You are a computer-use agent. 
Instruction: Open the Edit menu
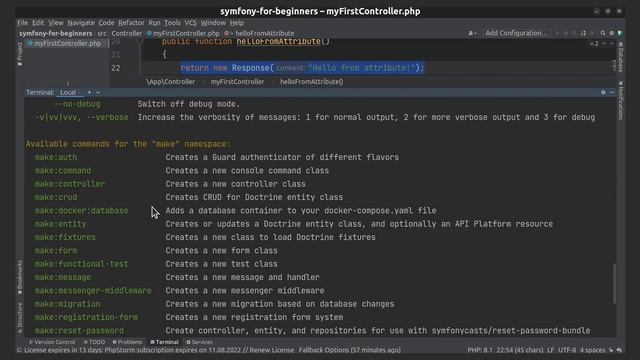(x=38, y=23)
